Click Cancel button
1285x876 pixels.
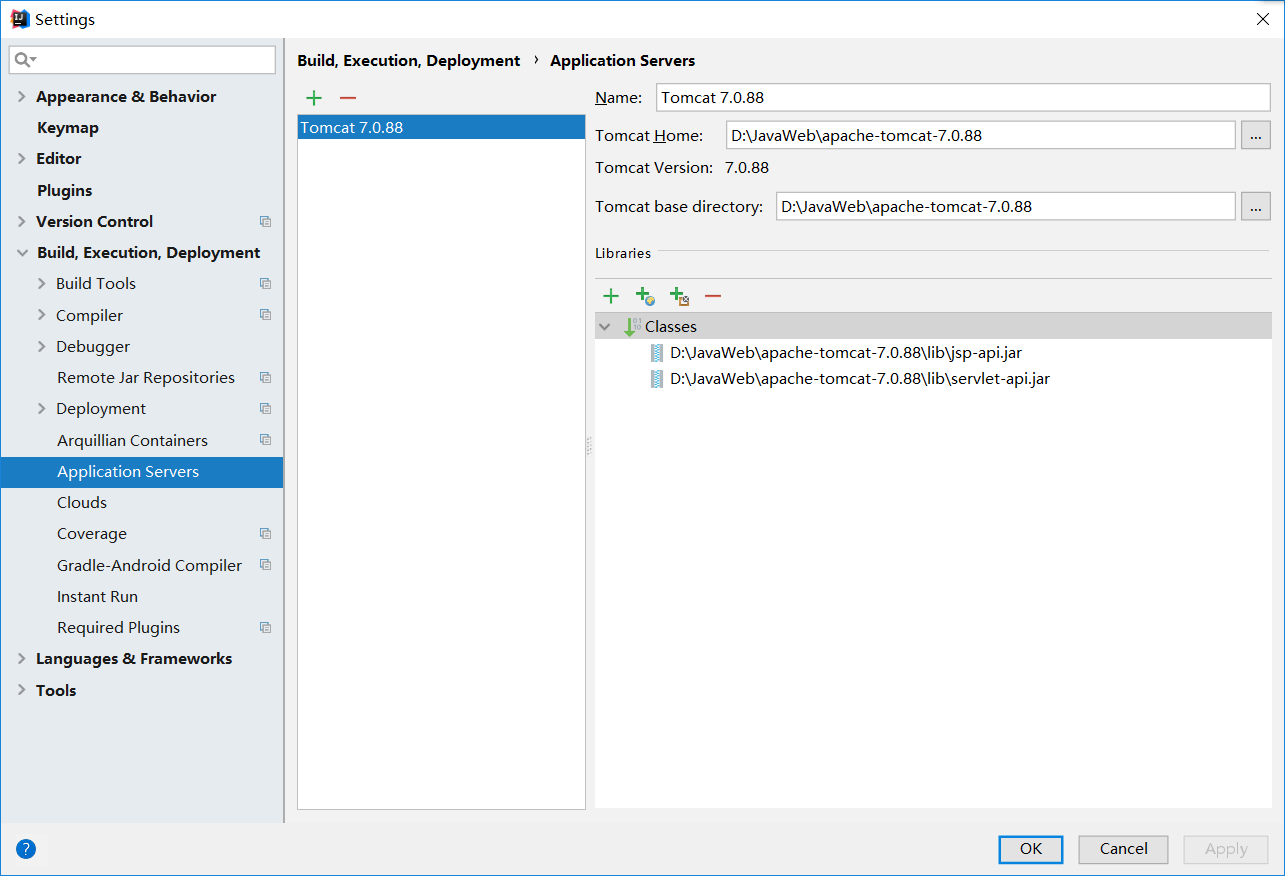1123,849
